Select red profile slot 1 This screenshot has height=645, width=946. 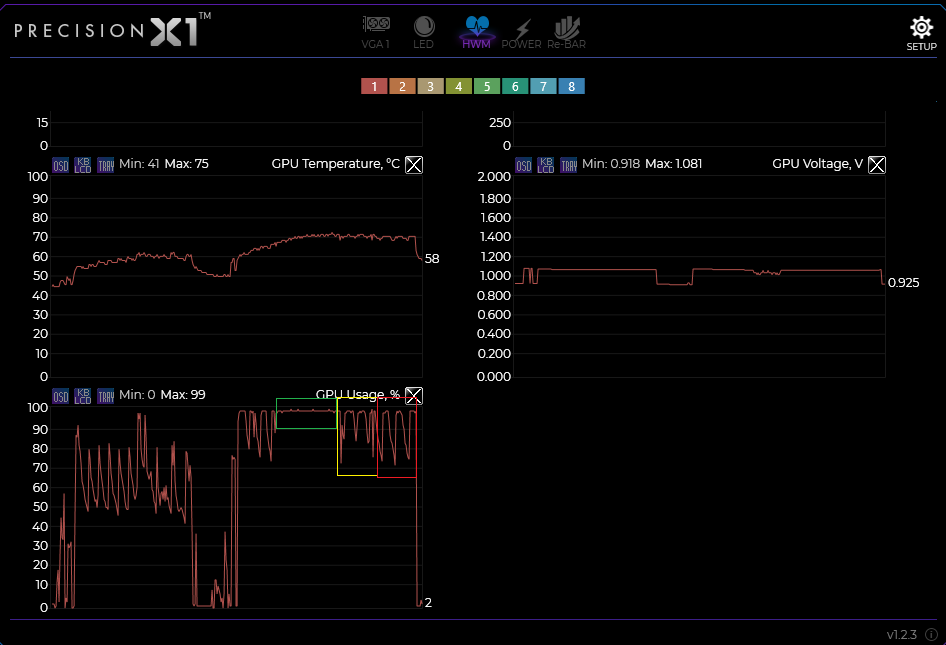click(x=374, y=86)
